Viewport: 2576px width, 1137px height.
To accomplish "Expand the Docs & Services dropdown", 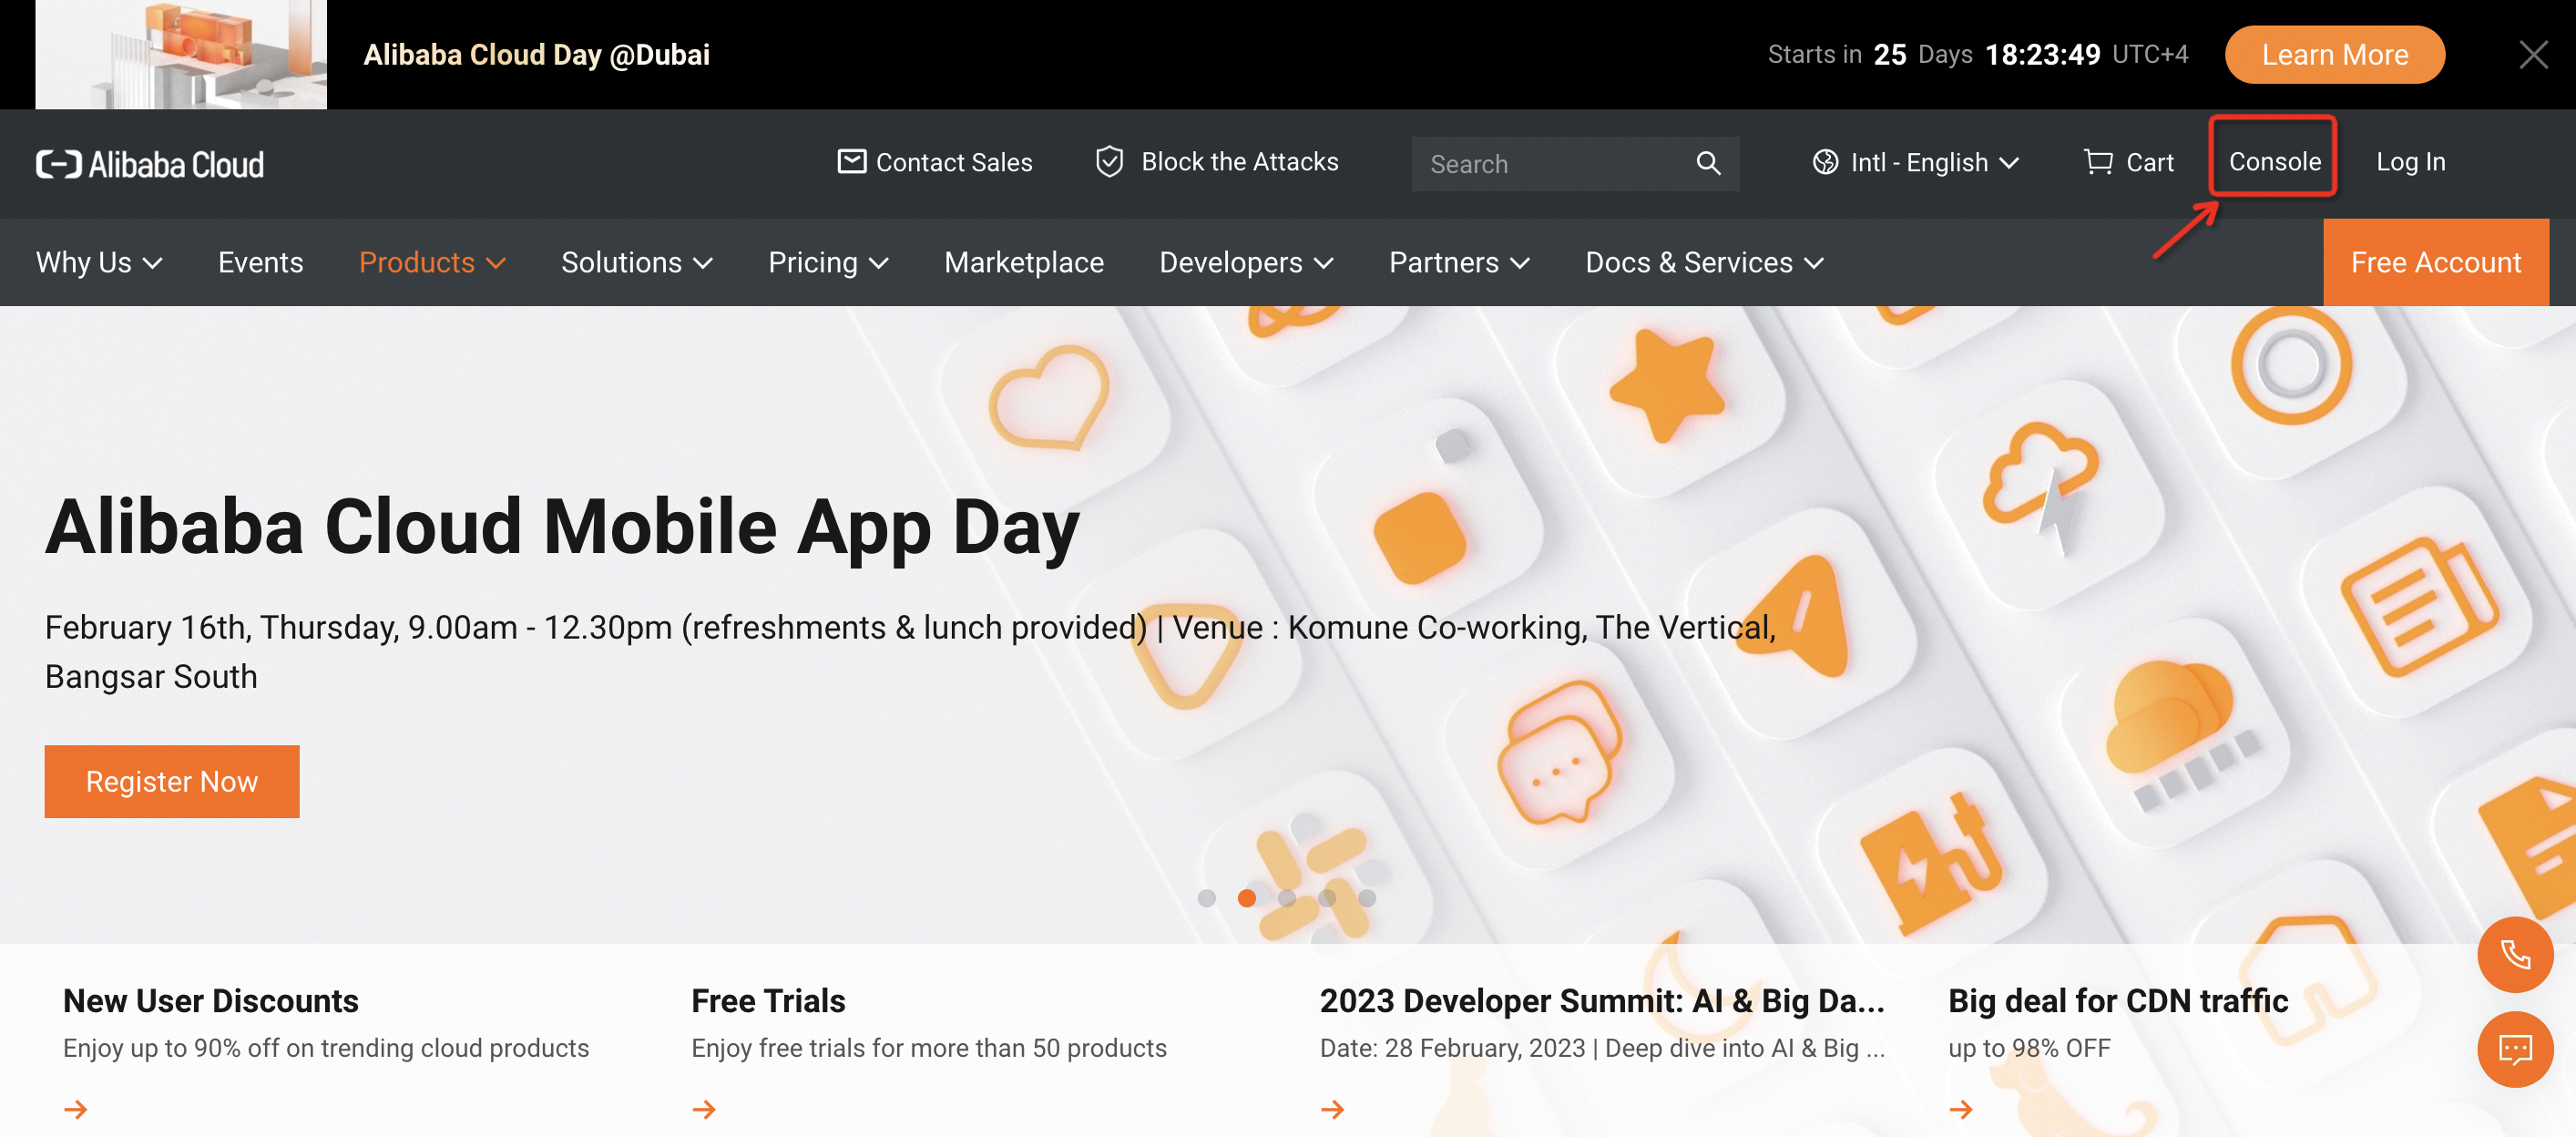I will [x=1705, y=262].
